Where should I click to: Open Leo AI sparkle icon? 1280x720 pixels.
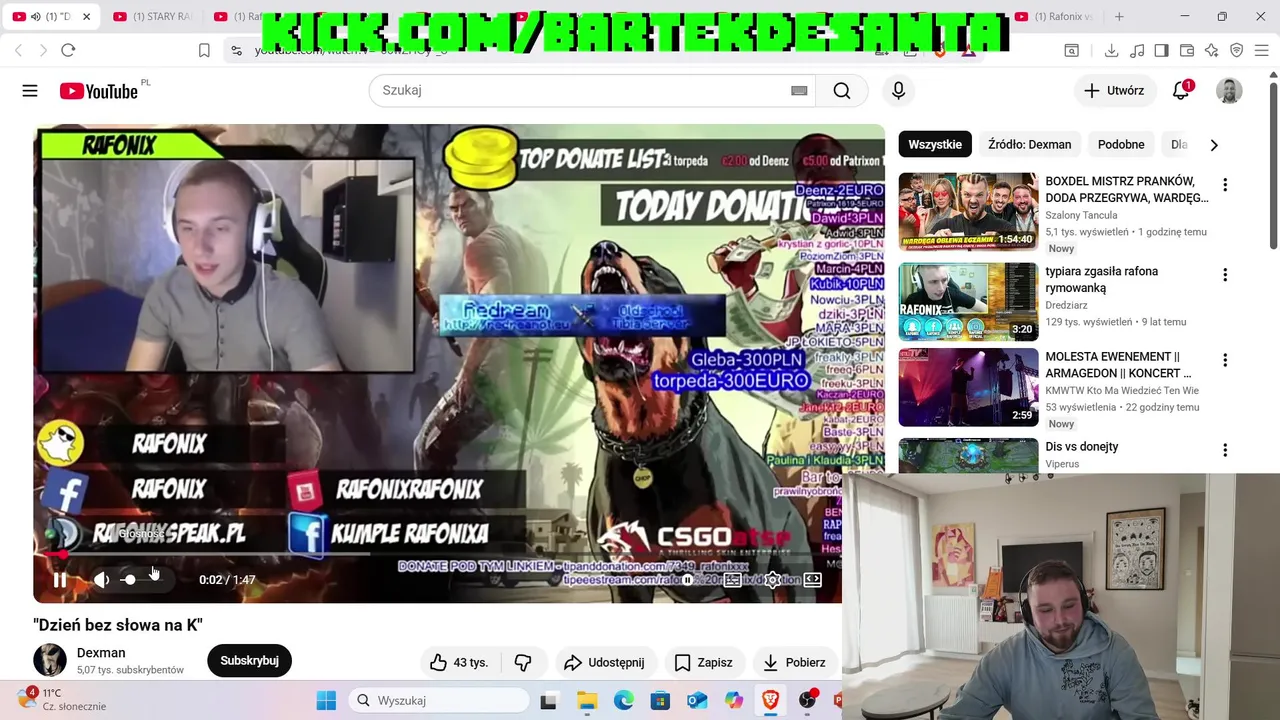tap(1212, 50)
